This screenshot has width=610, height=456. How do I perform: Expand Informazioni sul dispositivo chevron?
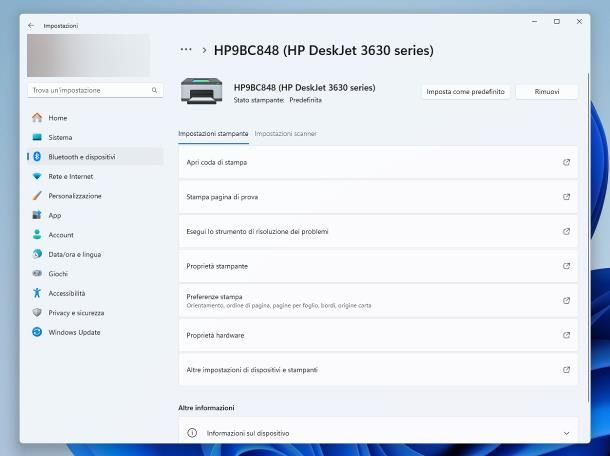(566, 433)
